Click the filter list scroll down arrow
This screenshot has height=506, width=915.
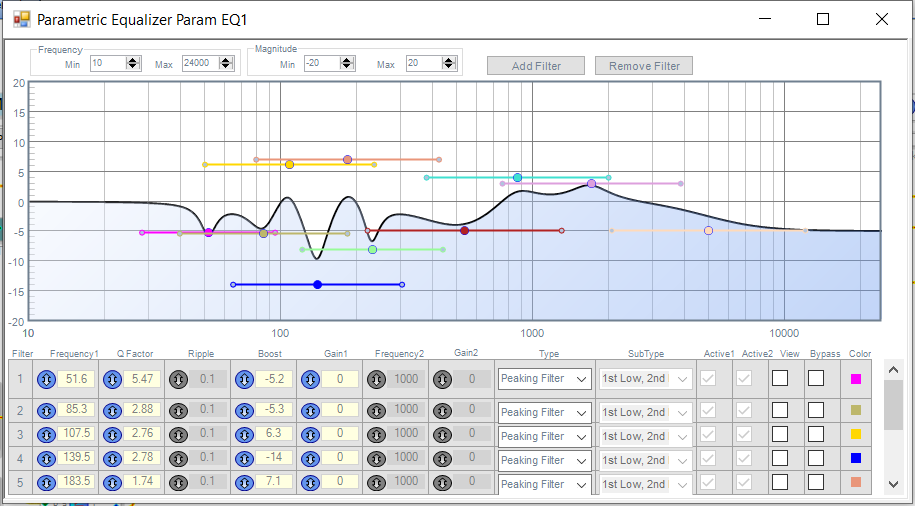click(893, 484)
